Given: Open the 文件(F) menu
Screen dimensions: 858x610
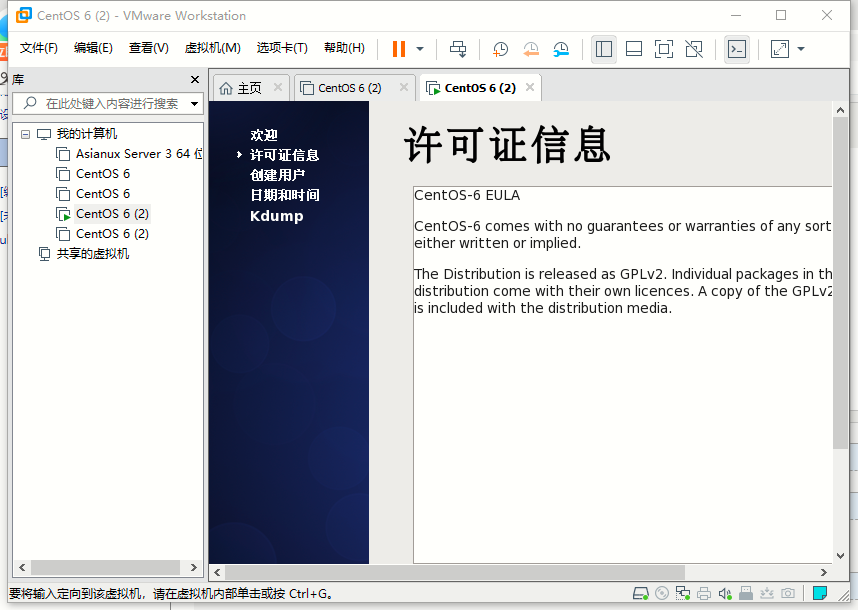Looking at the screenshot, I should (x=38, y=48).
